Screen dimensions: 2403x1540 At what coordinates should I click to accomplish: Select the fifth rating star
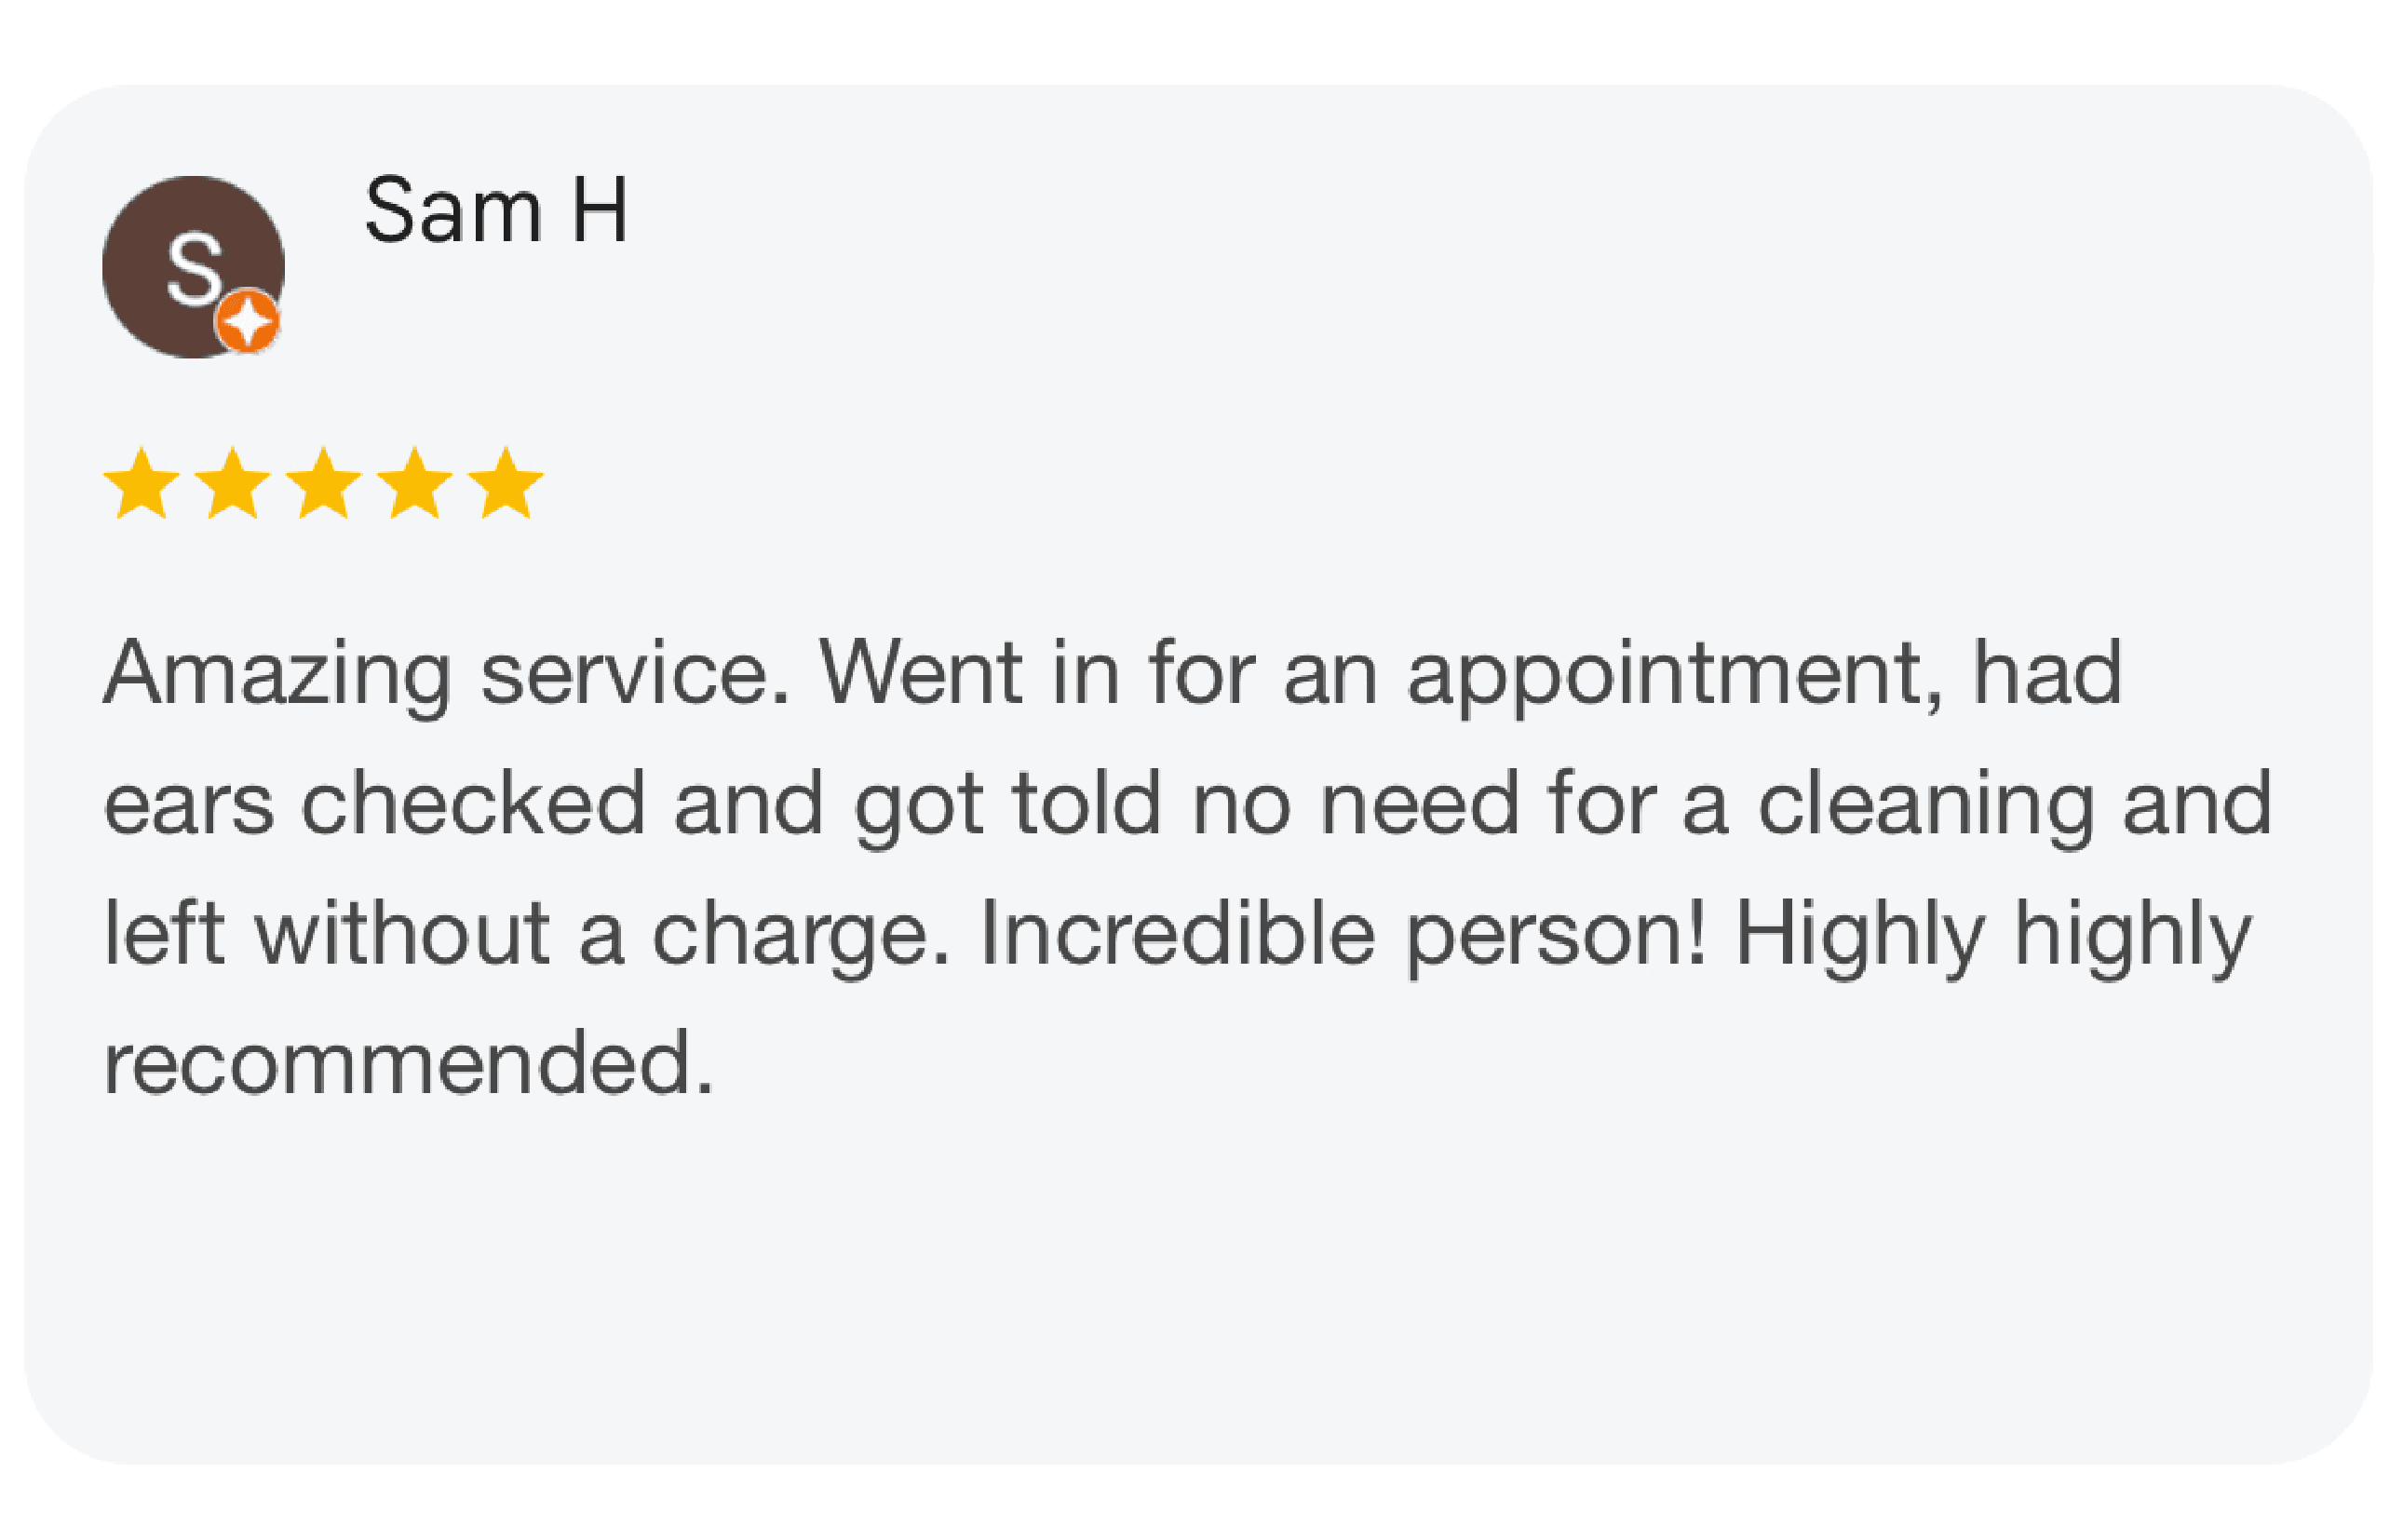point(505,484)
